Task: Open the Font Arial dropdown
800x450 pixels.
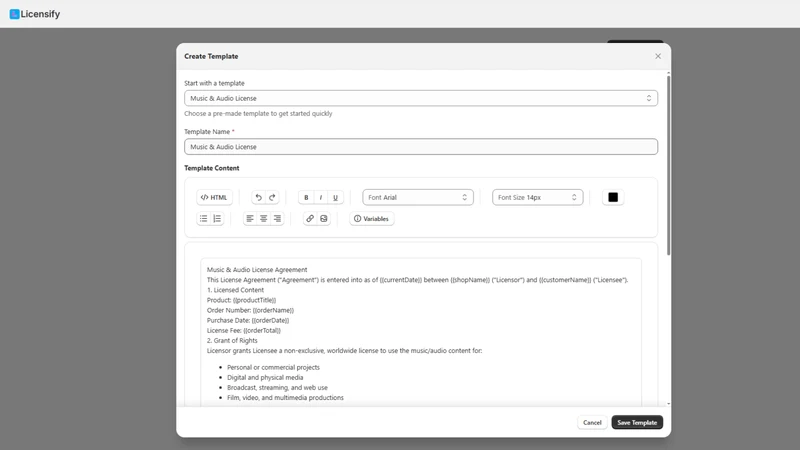Action: pyautogui.click(x=418, y=197)
